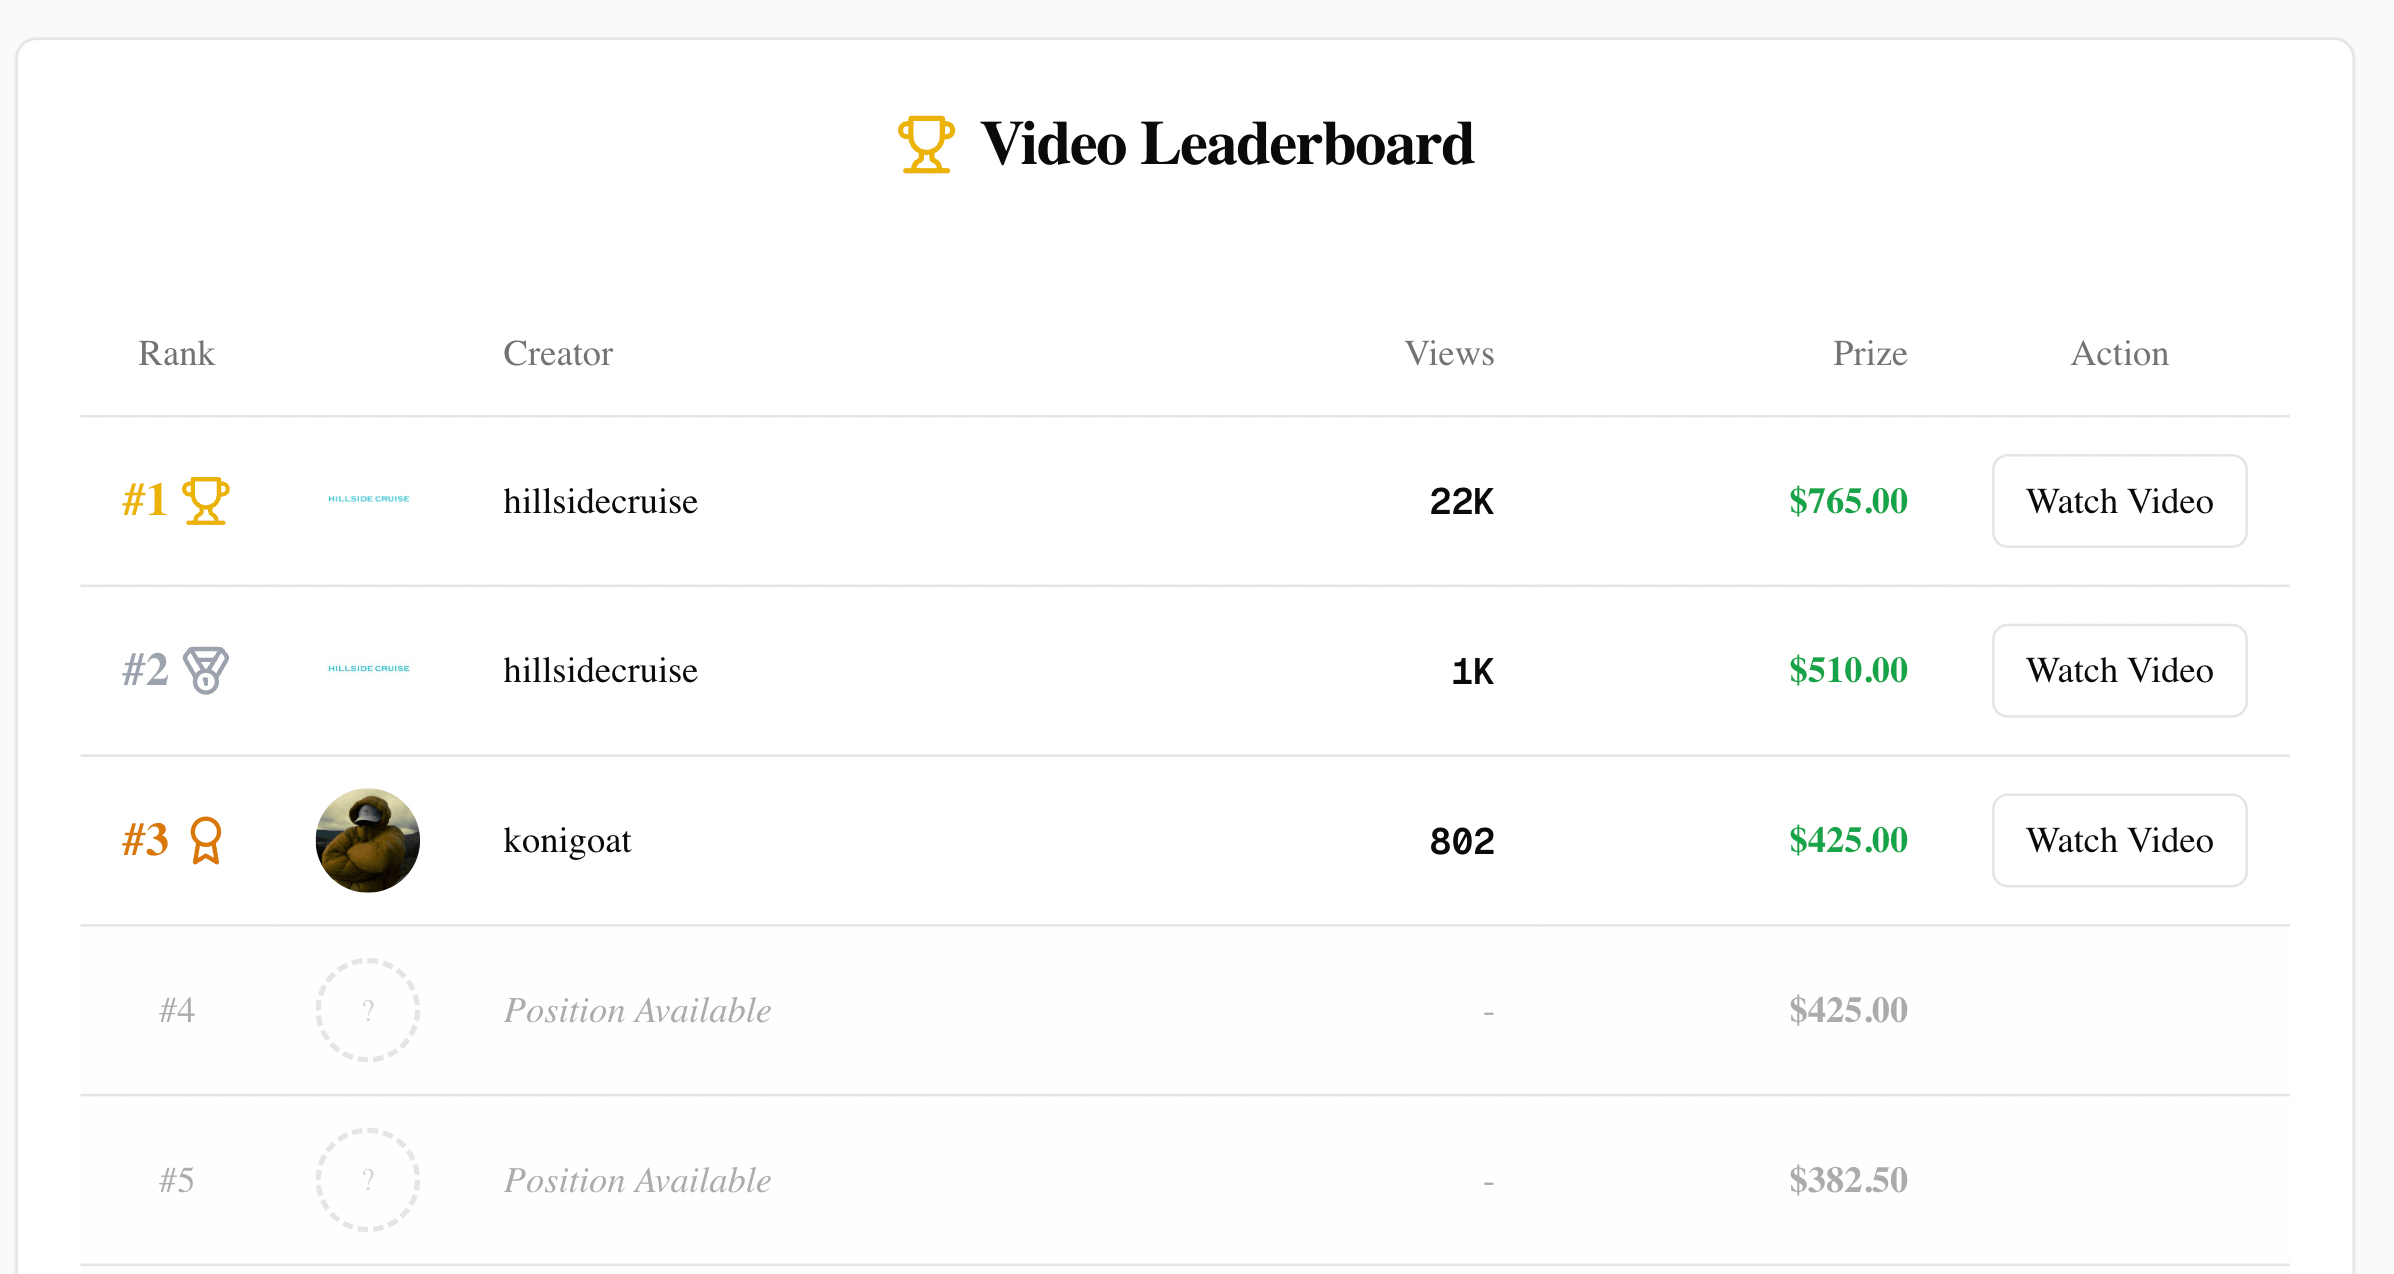Open the konigoat creator name

(x=567, y=841)
